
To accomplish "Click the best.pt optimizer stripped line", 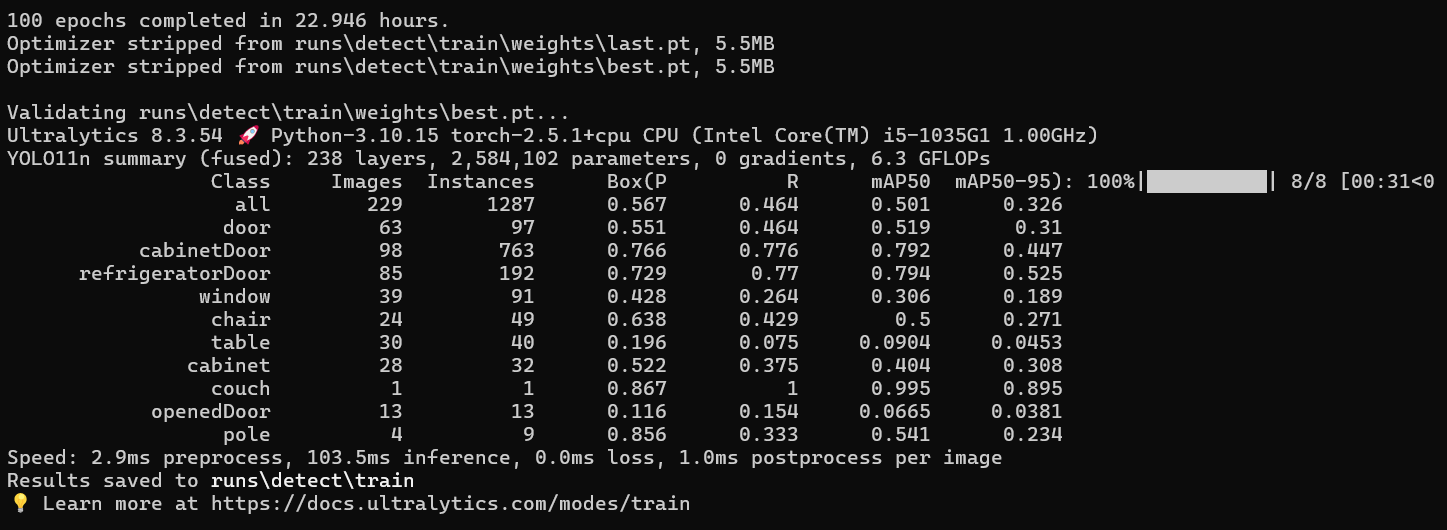I will click(390, 67).
